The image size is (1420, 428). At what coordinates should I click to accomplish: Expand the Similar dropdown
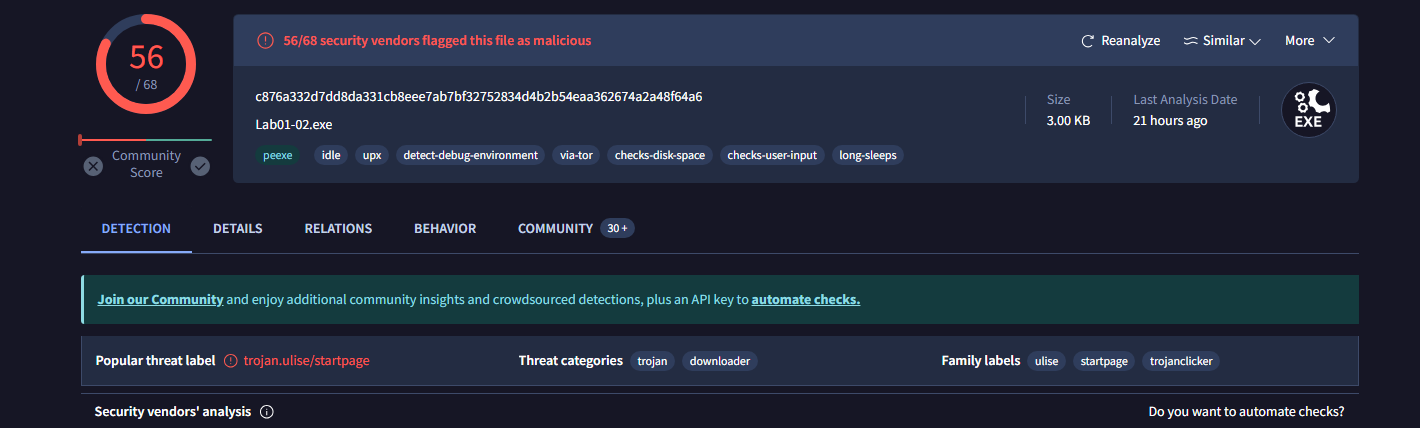point(1222,41)
